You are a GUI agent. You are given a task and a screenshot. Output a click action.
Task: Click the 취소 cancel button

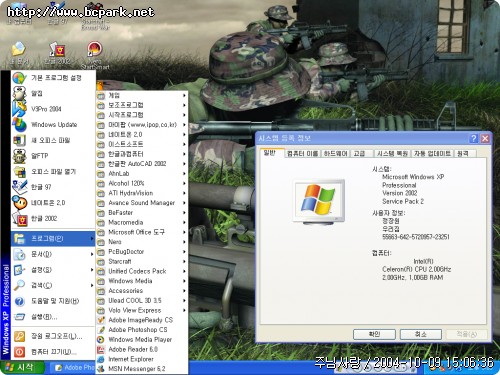(421, 334)
